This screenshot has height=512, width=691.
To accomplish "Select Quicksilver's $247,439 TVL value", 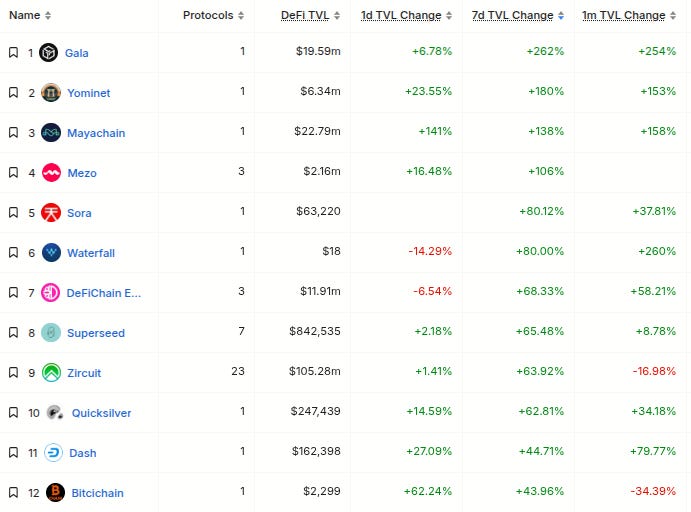I will pyautogui.click(x=316, y=411).
